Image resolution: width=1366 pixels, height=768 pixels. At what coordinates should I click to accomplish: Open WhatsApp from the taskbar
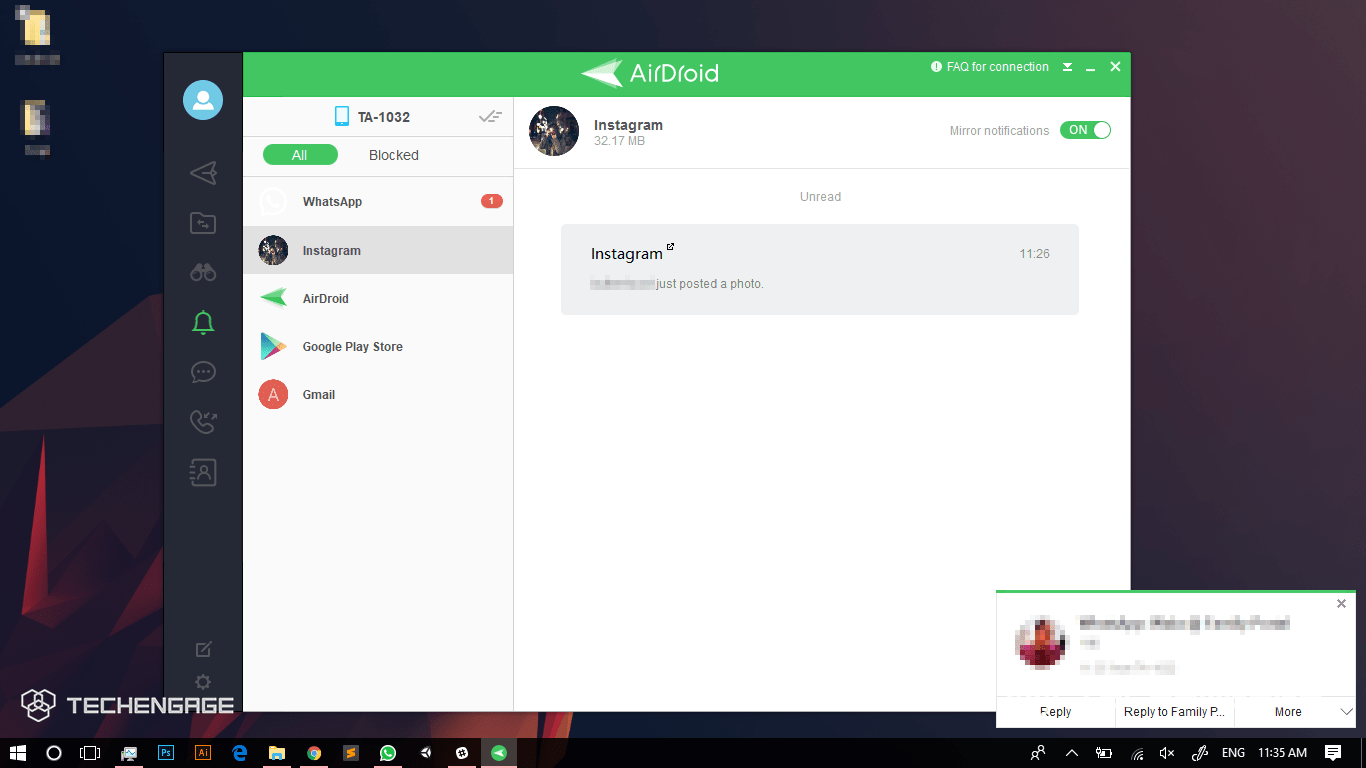[x=388, y=753]
